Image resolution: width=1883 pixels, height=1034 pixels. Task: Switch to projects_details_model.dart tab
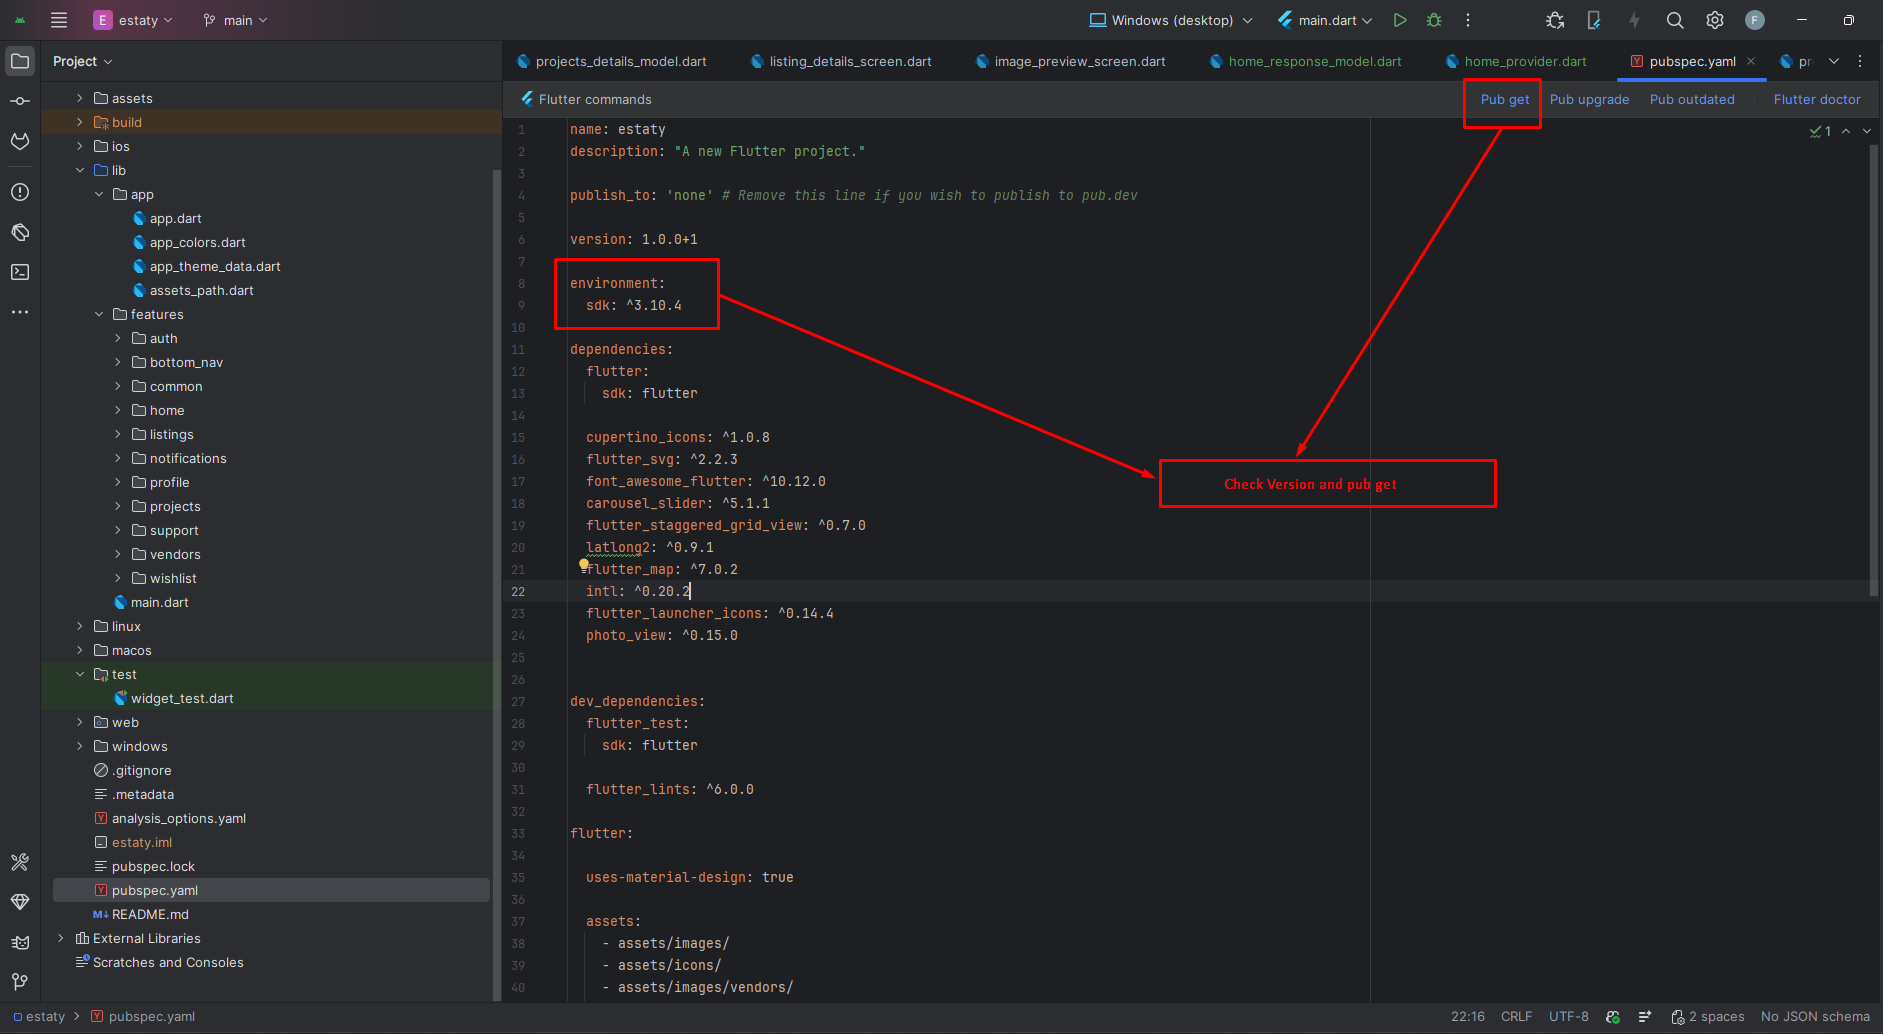[x=611, y=61]
